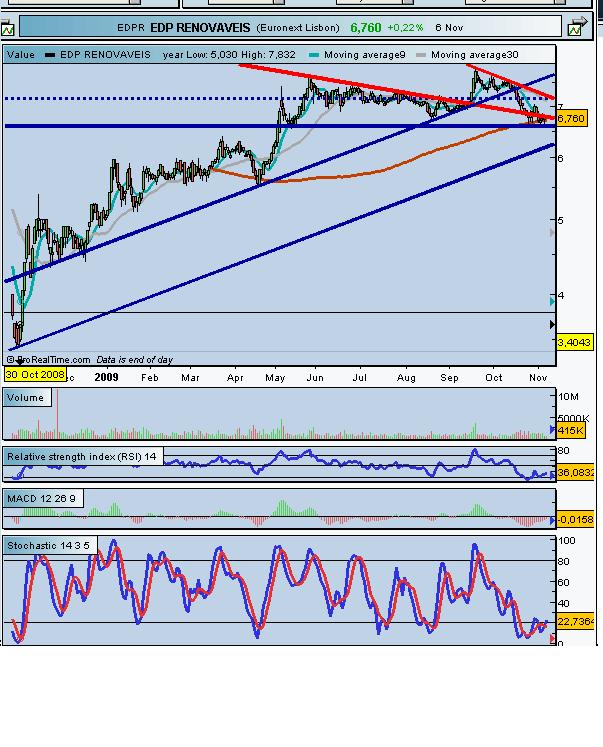Select the MACD 12 26 9 label

pos(41,499)
